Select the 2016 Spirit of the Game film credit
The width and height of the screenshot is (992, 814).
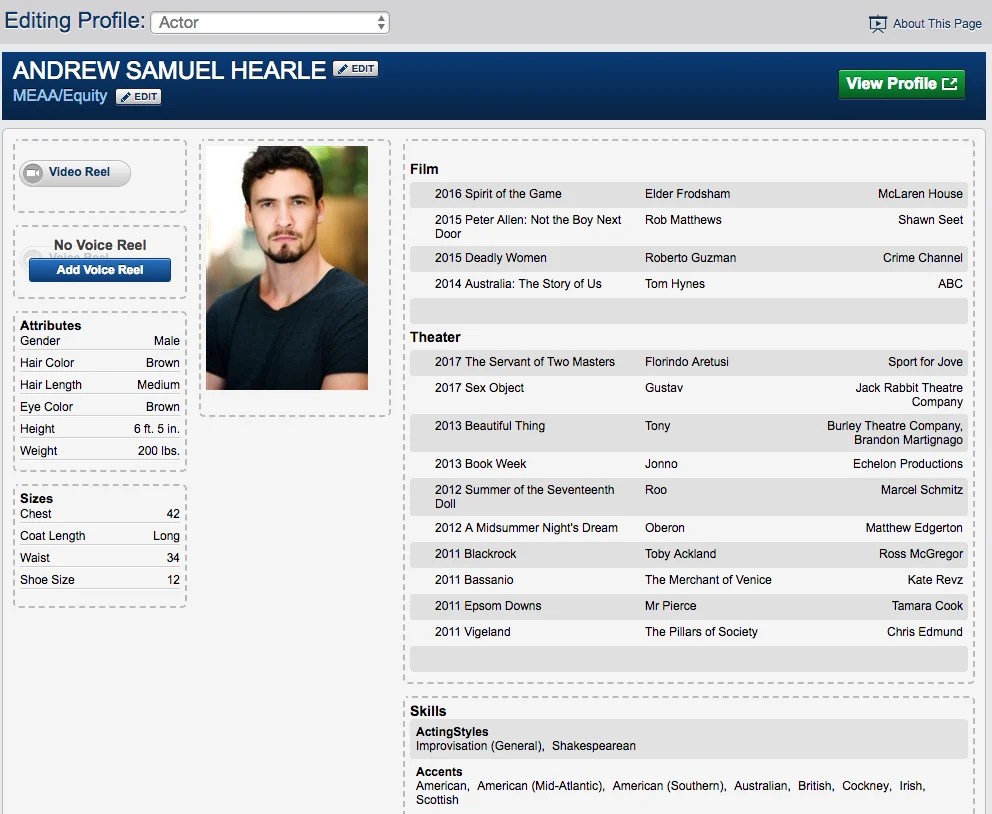[x=687, y=194]
